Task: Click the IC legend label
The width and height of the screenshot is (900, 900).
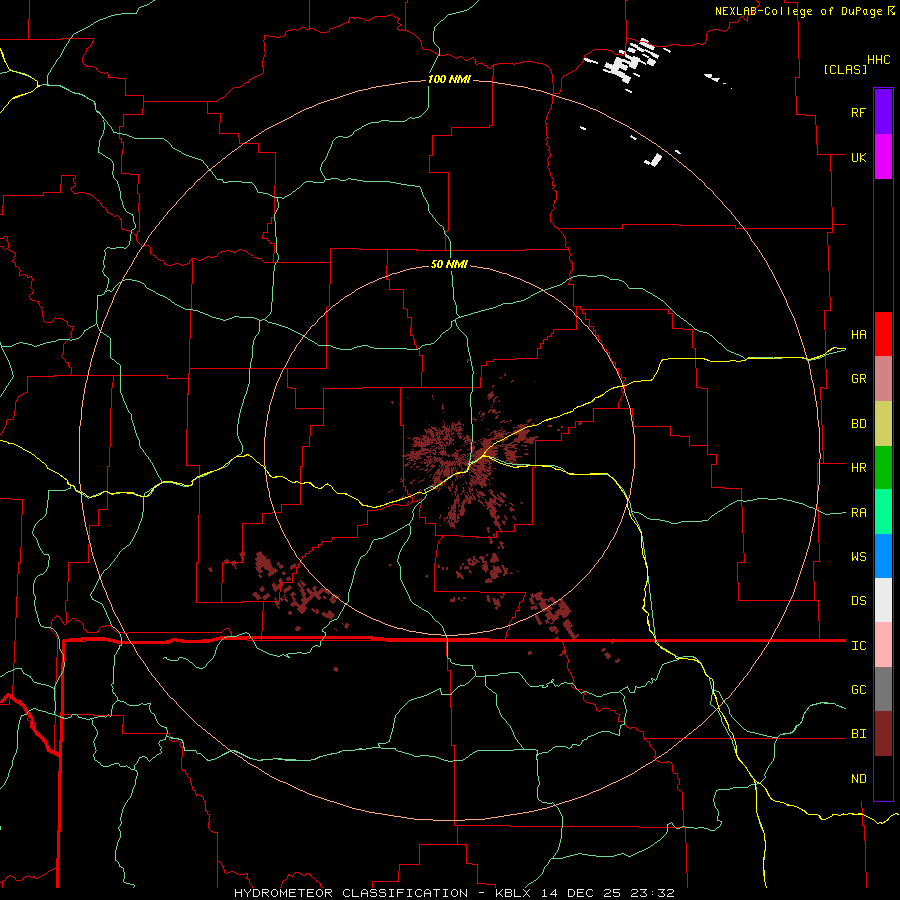Action: coord(858,646)
